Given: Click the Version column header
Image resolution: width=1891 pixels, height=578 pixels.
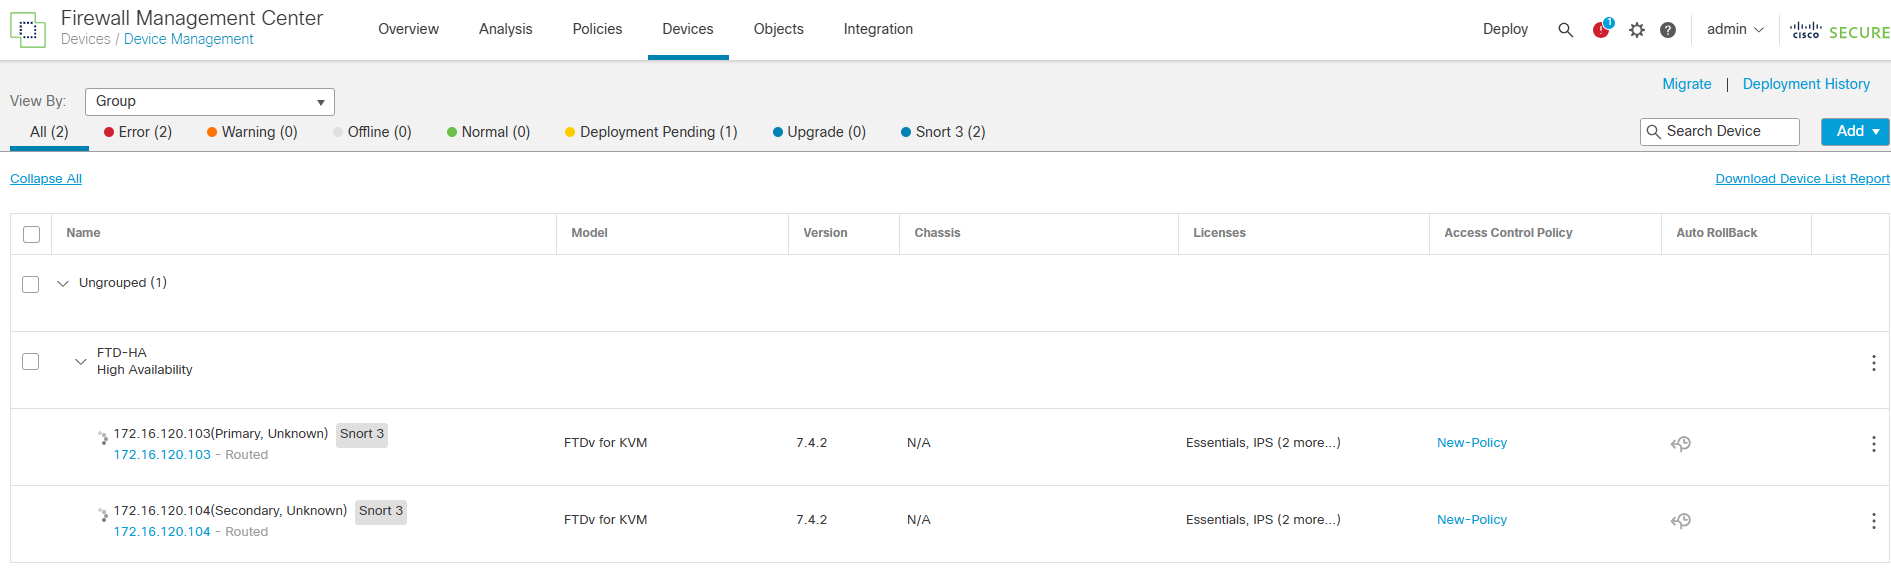Looking at the screenshot, I should (825, 233).
